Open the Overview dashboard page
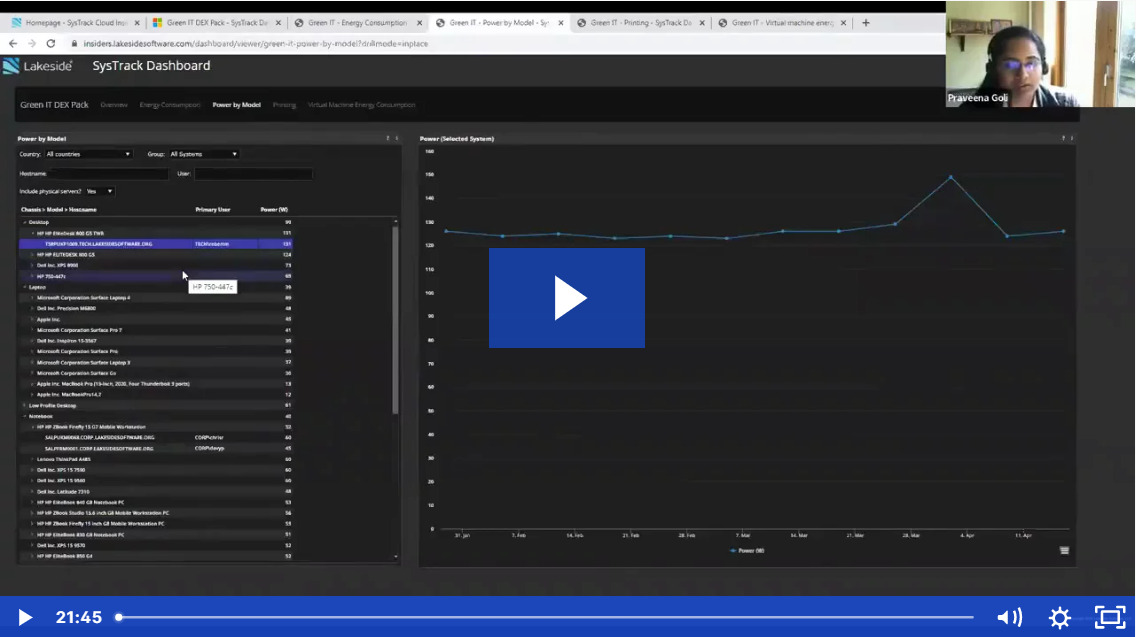 click(x=114, y=105)
